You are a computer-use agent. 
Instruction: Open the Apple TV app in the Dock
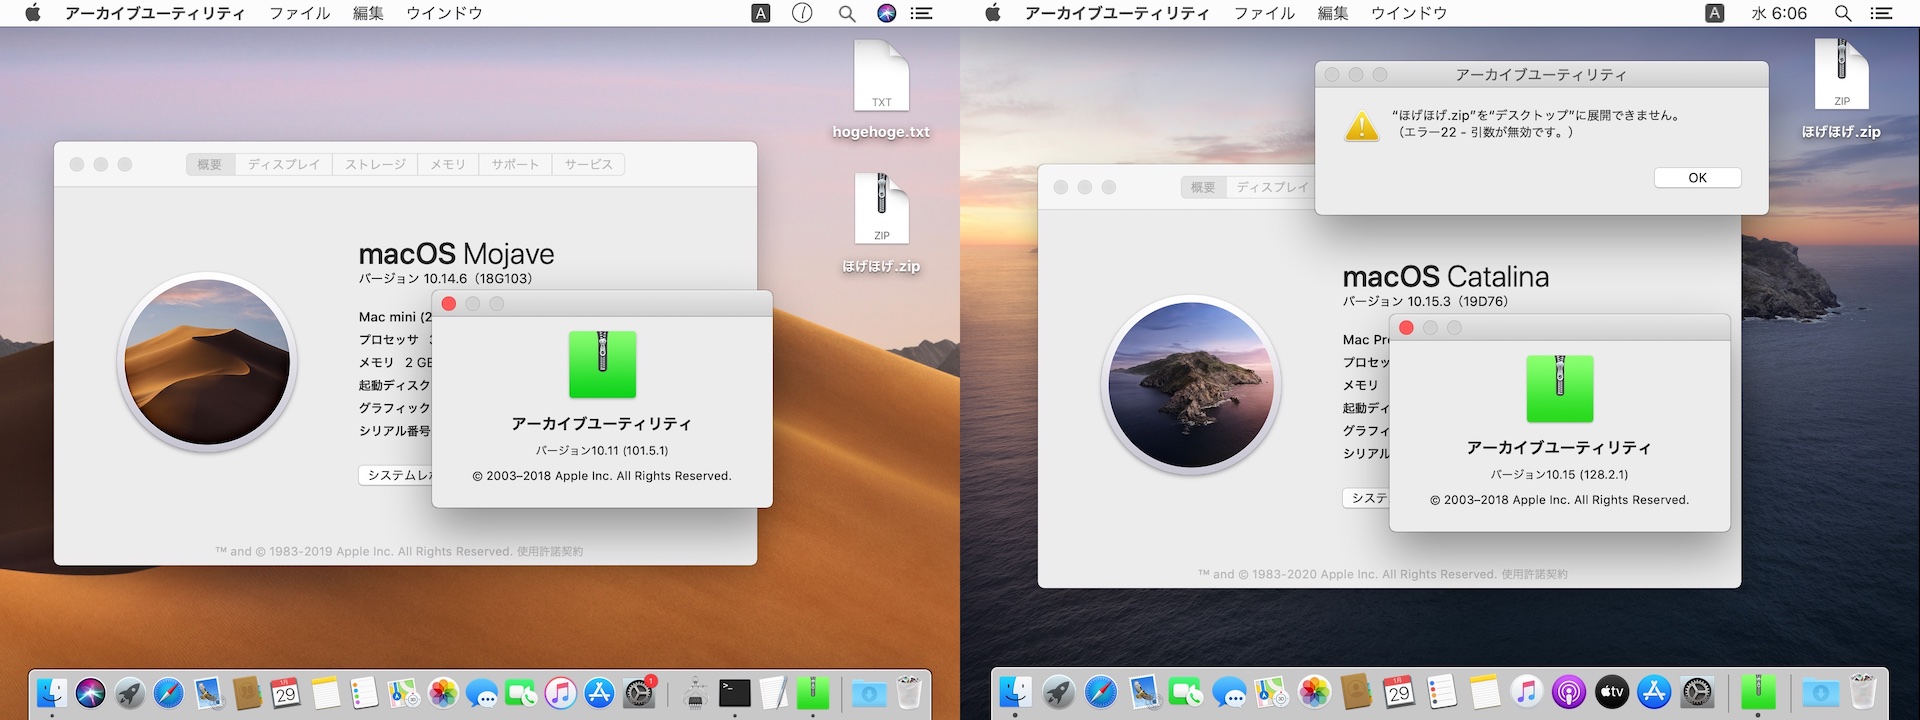point(1611,692)
